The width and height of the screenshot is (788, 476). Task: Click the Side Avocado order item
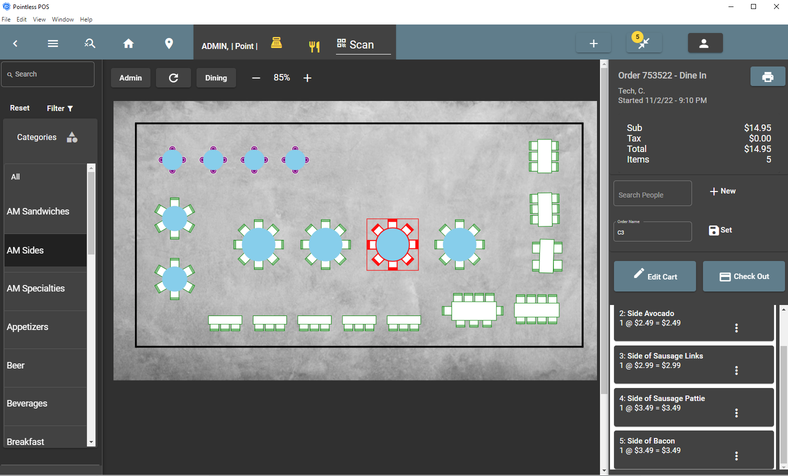coord(694,323)
